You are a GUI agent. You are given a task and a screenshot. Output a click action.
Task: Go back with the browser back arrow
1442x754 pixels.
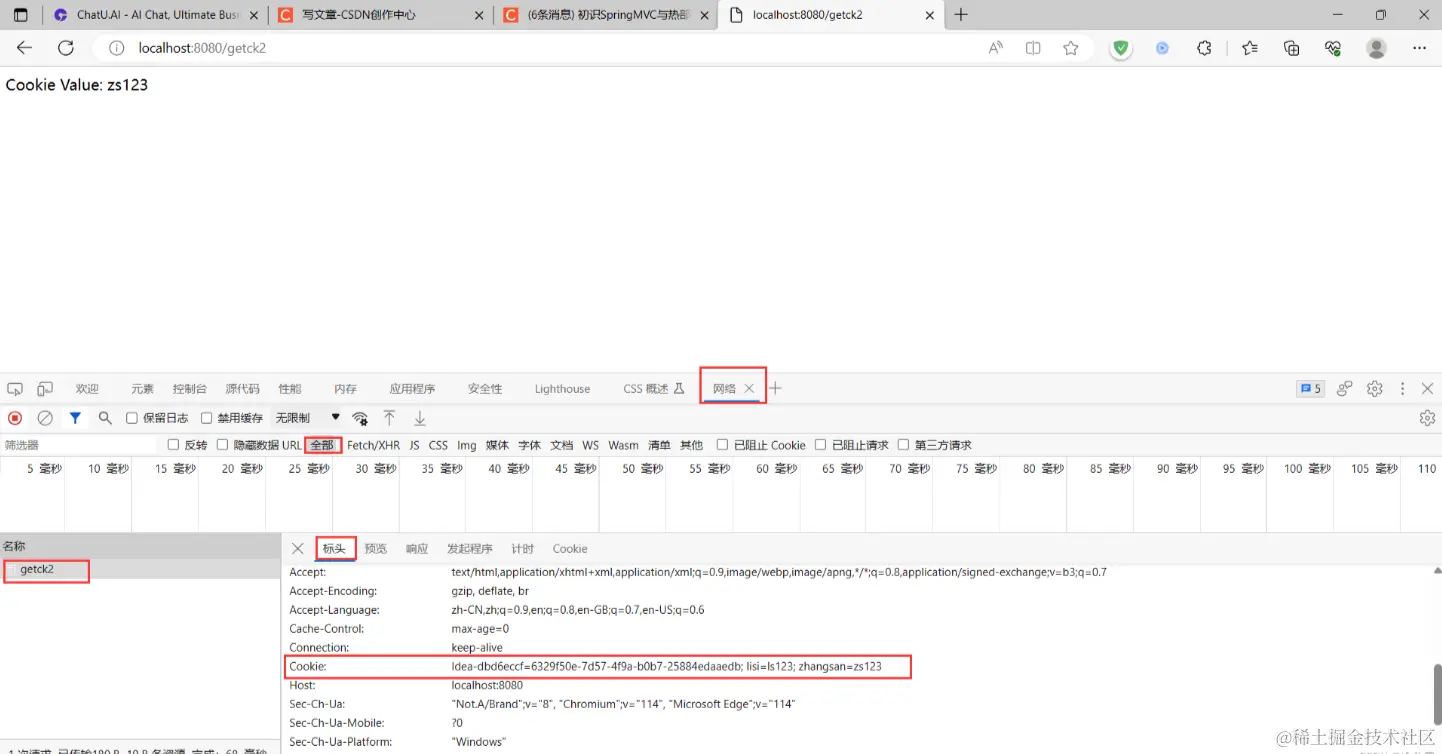pyautogui.click(x=25, y=48)
